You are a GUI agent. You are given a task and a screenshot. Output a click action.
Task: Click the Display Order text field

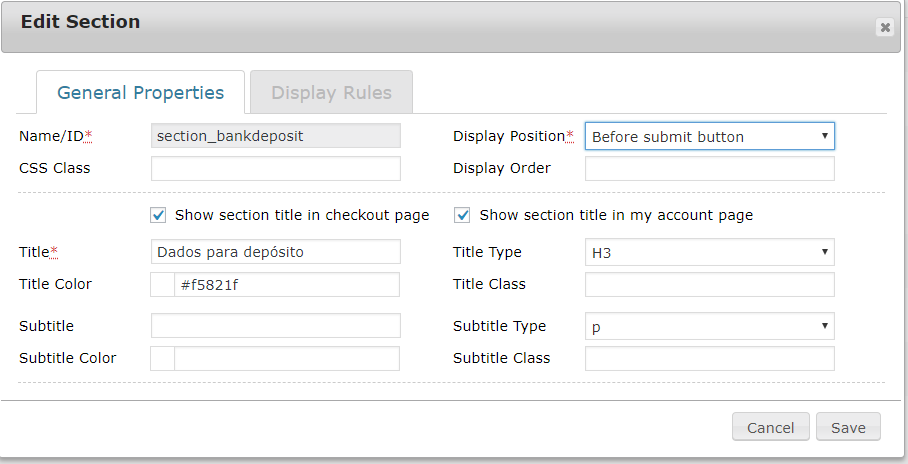tap(709, 169)
